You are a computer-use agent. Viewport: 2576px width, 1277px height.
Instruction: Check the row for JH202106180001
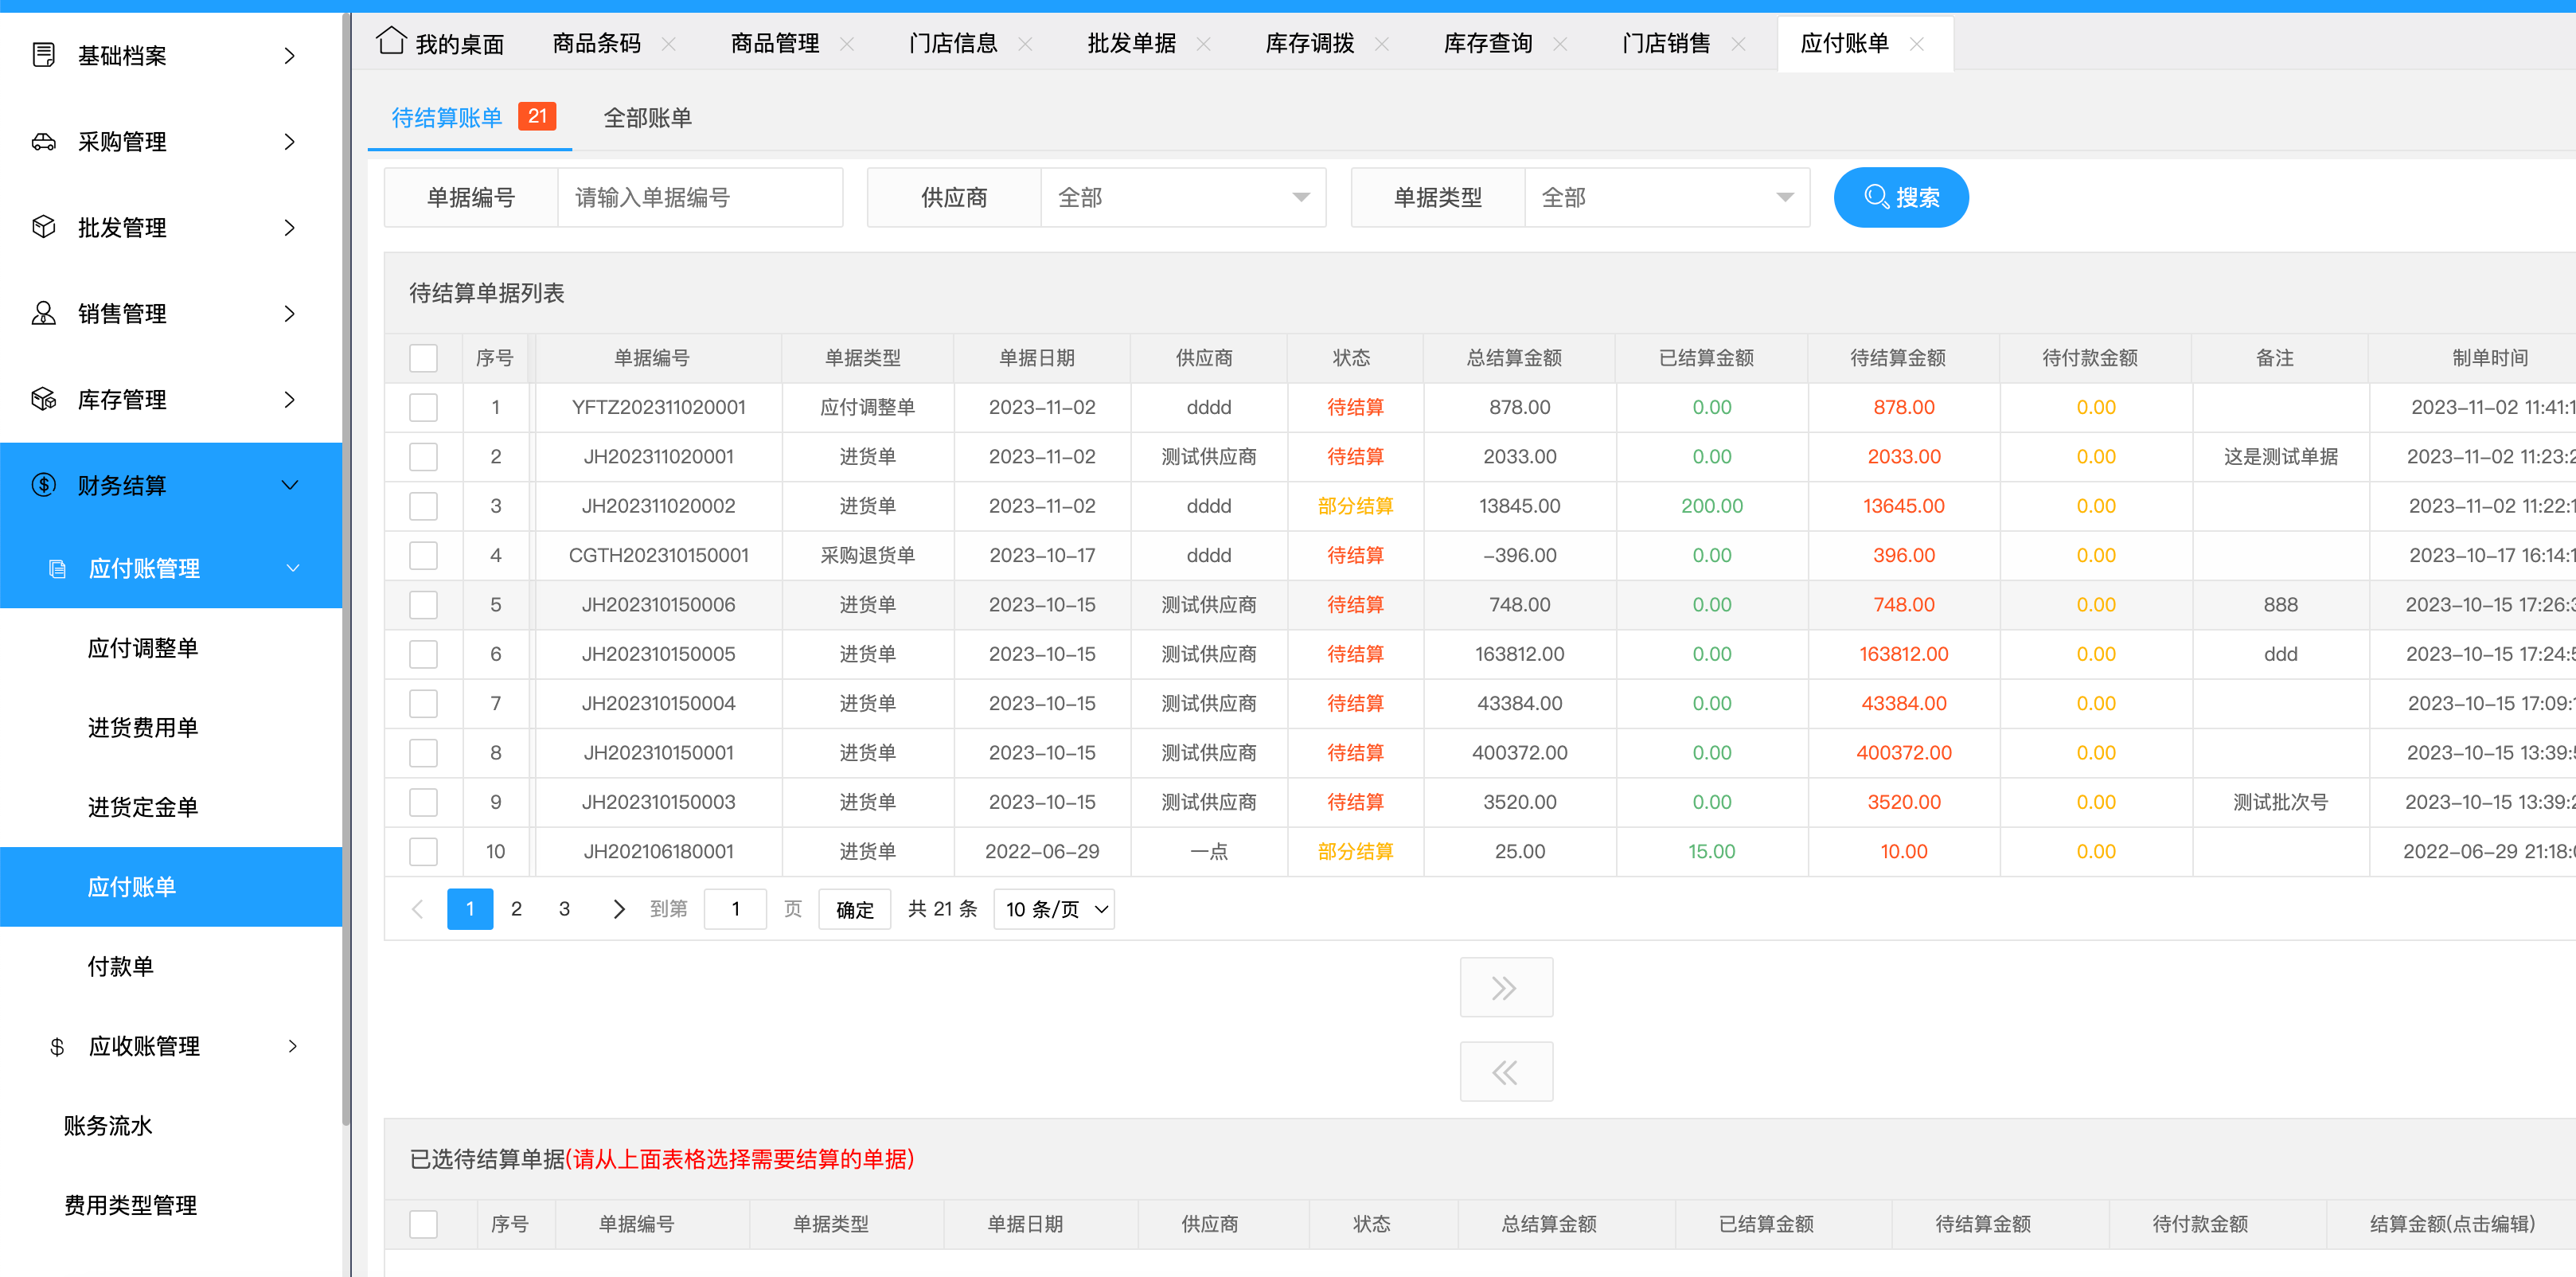coord(424,851)
